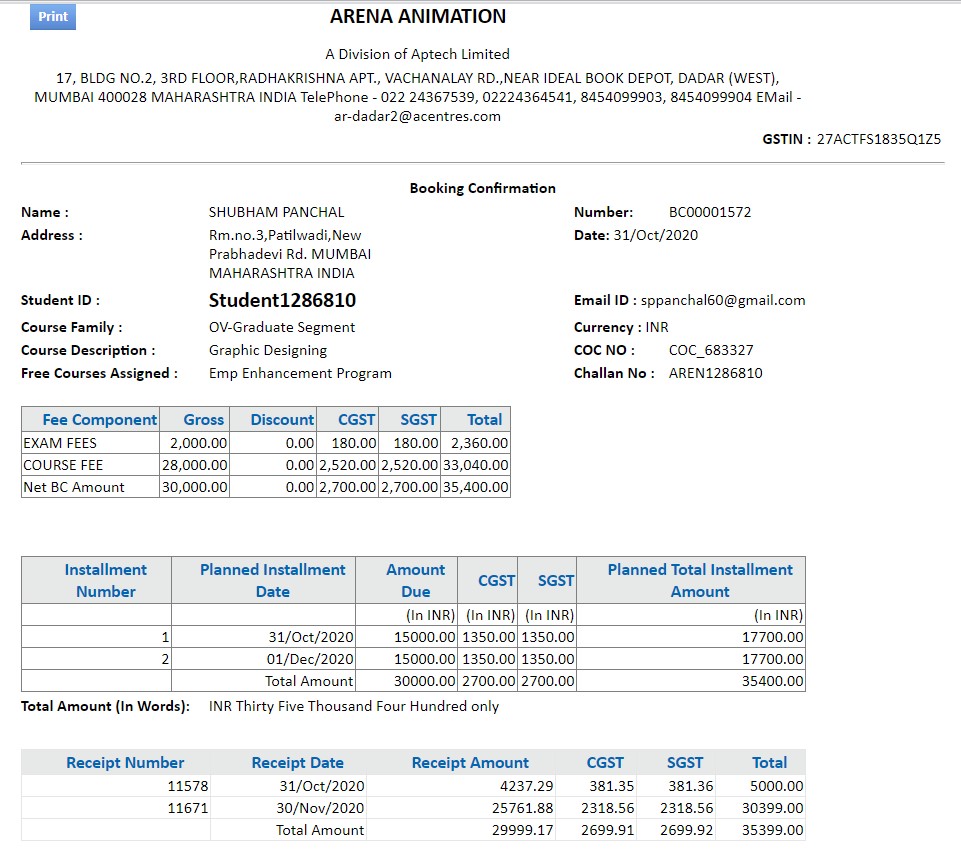The height and width of the screenshot is (853, 961).
Task: Select the ARENA ANIMATION heading
Action: click(x=418, y=17)
